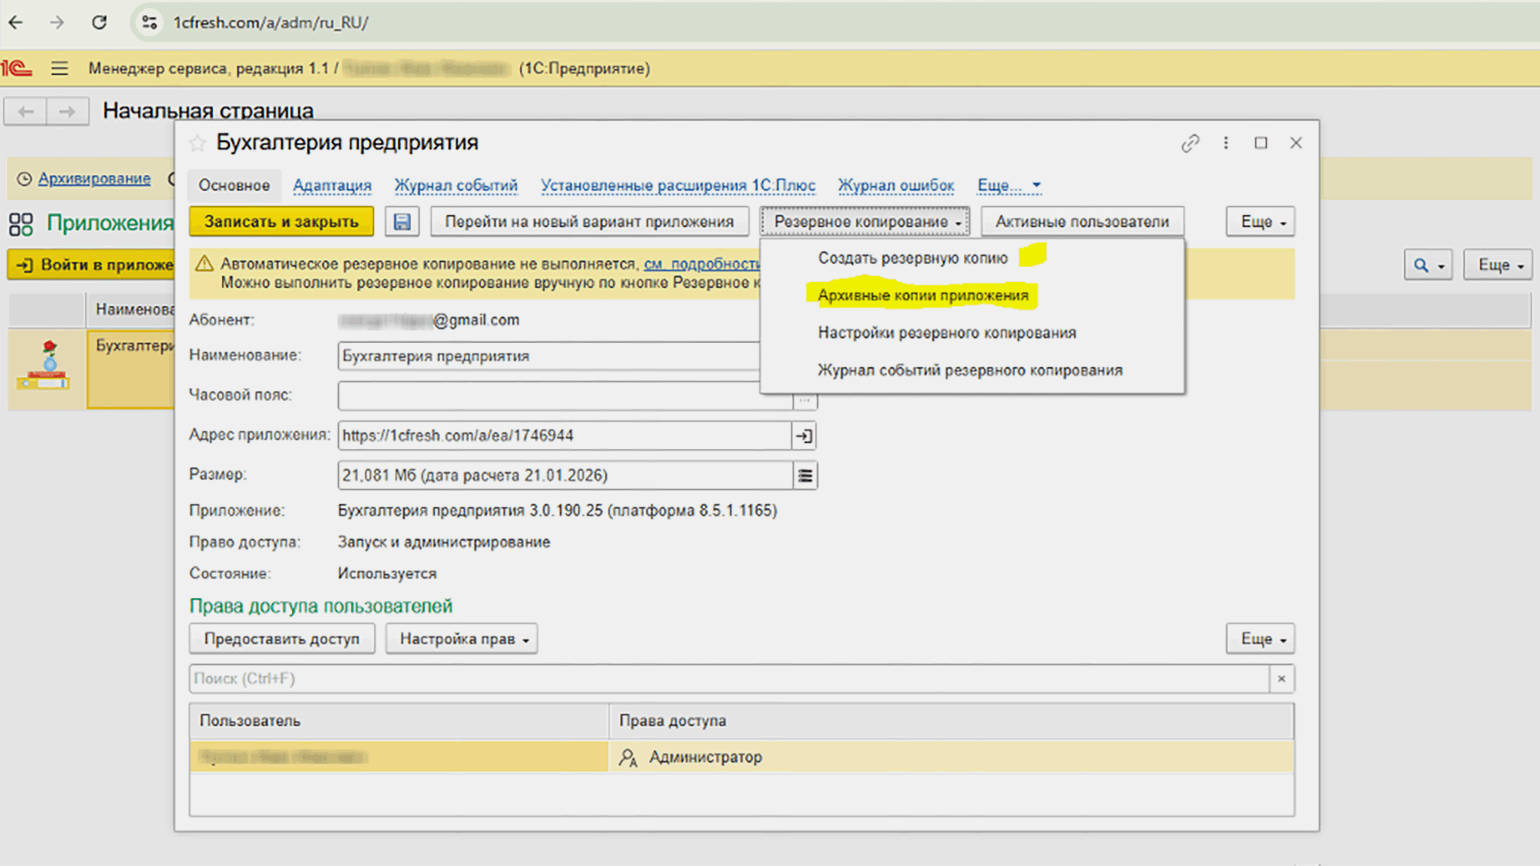Screen dimensions: 1540x866
Task: Clear the search field with X
Action: [1281, 679]
